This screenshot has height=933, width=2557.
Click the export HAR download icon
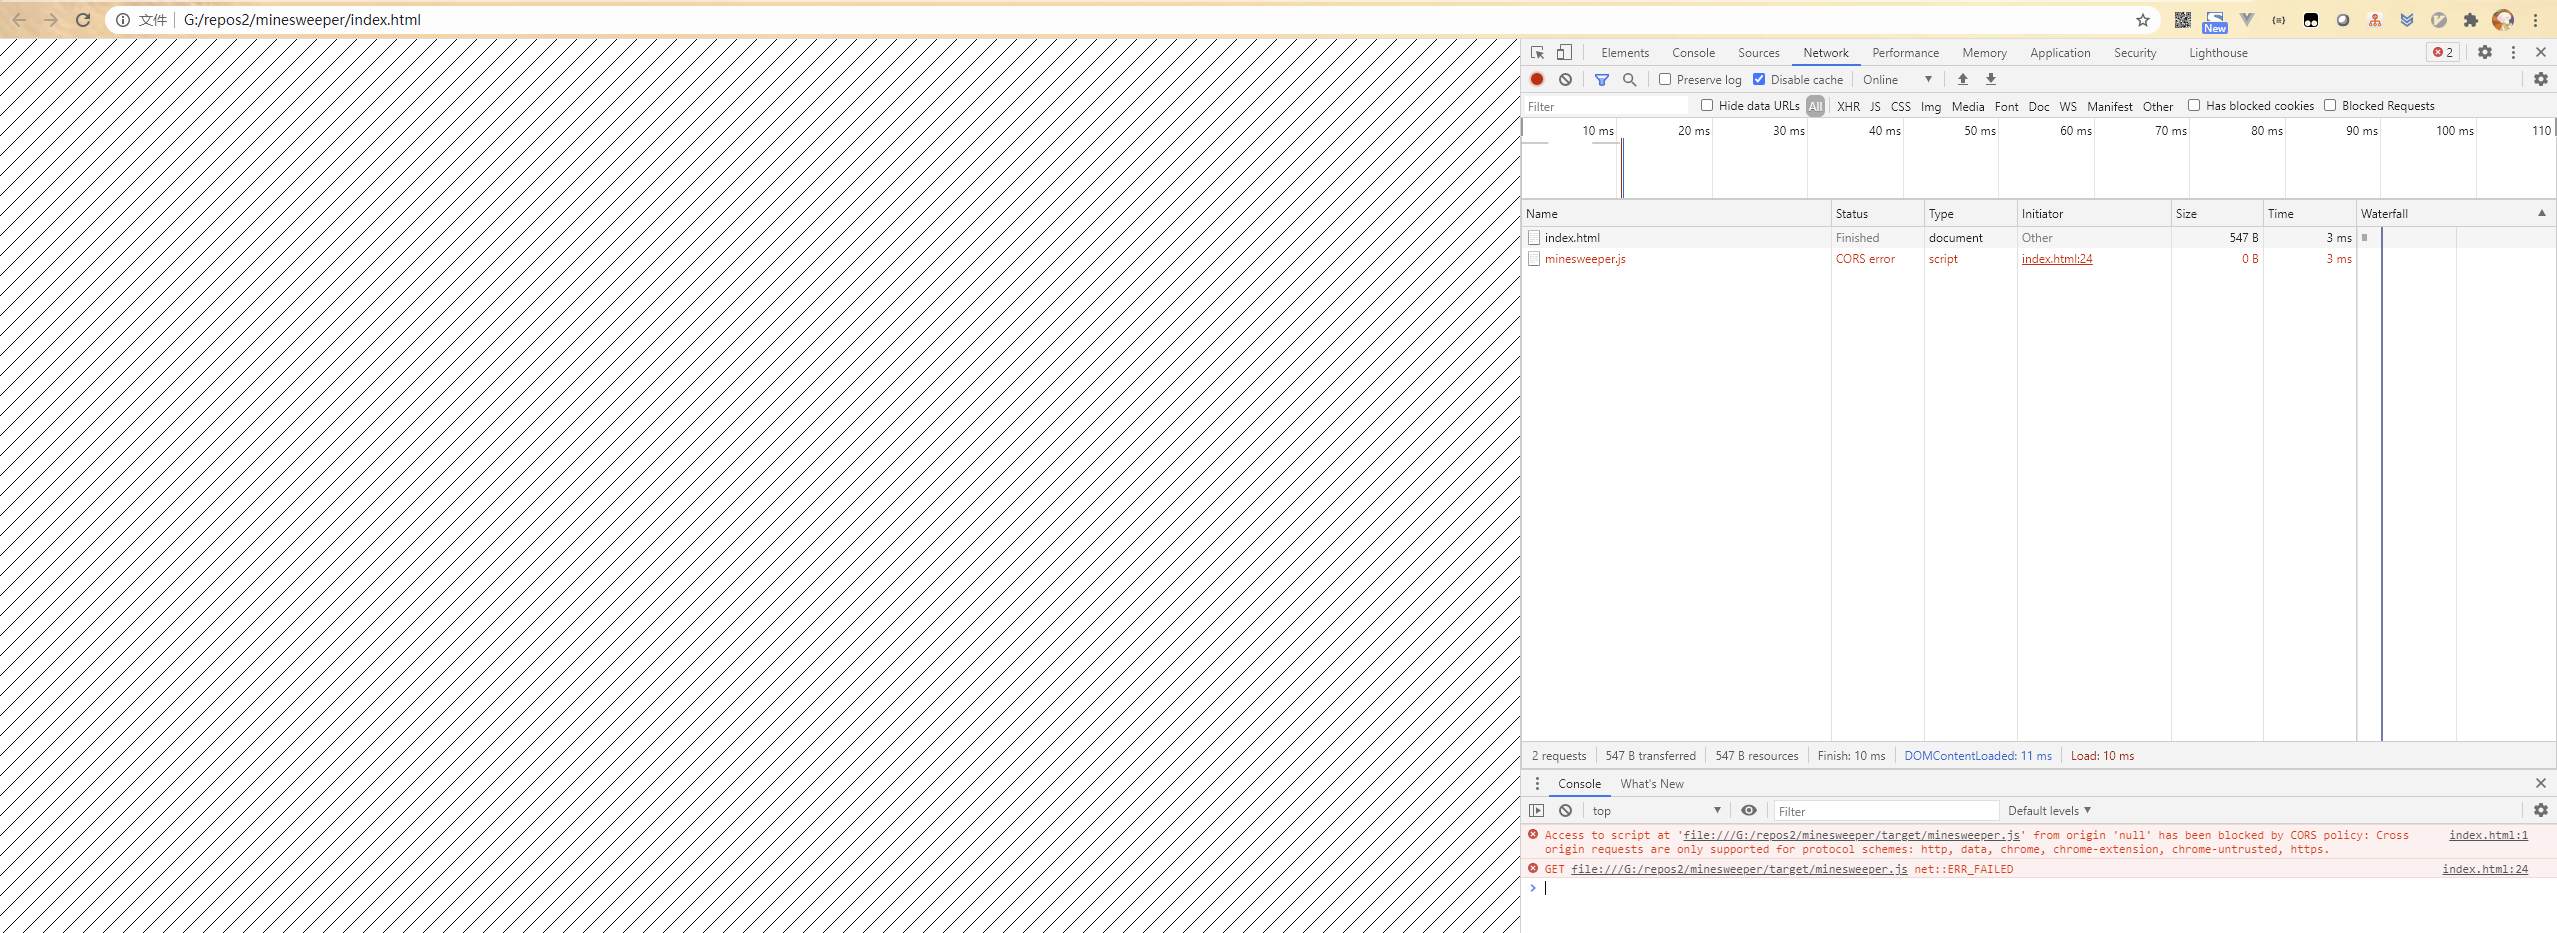coord(1990,80)
